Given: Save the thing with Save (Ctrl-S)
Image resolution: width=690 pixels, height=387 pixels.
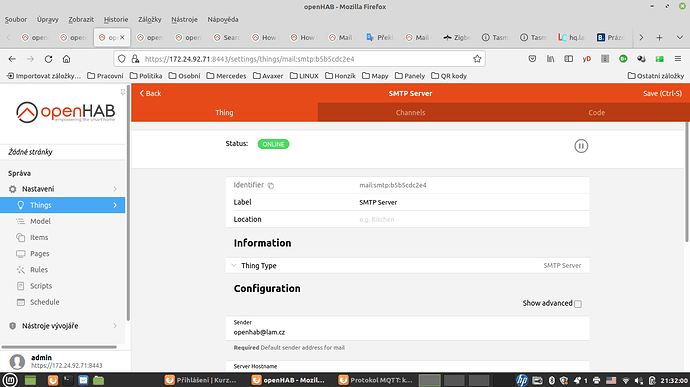Looking at the screenshot, I should click(662, 93).
